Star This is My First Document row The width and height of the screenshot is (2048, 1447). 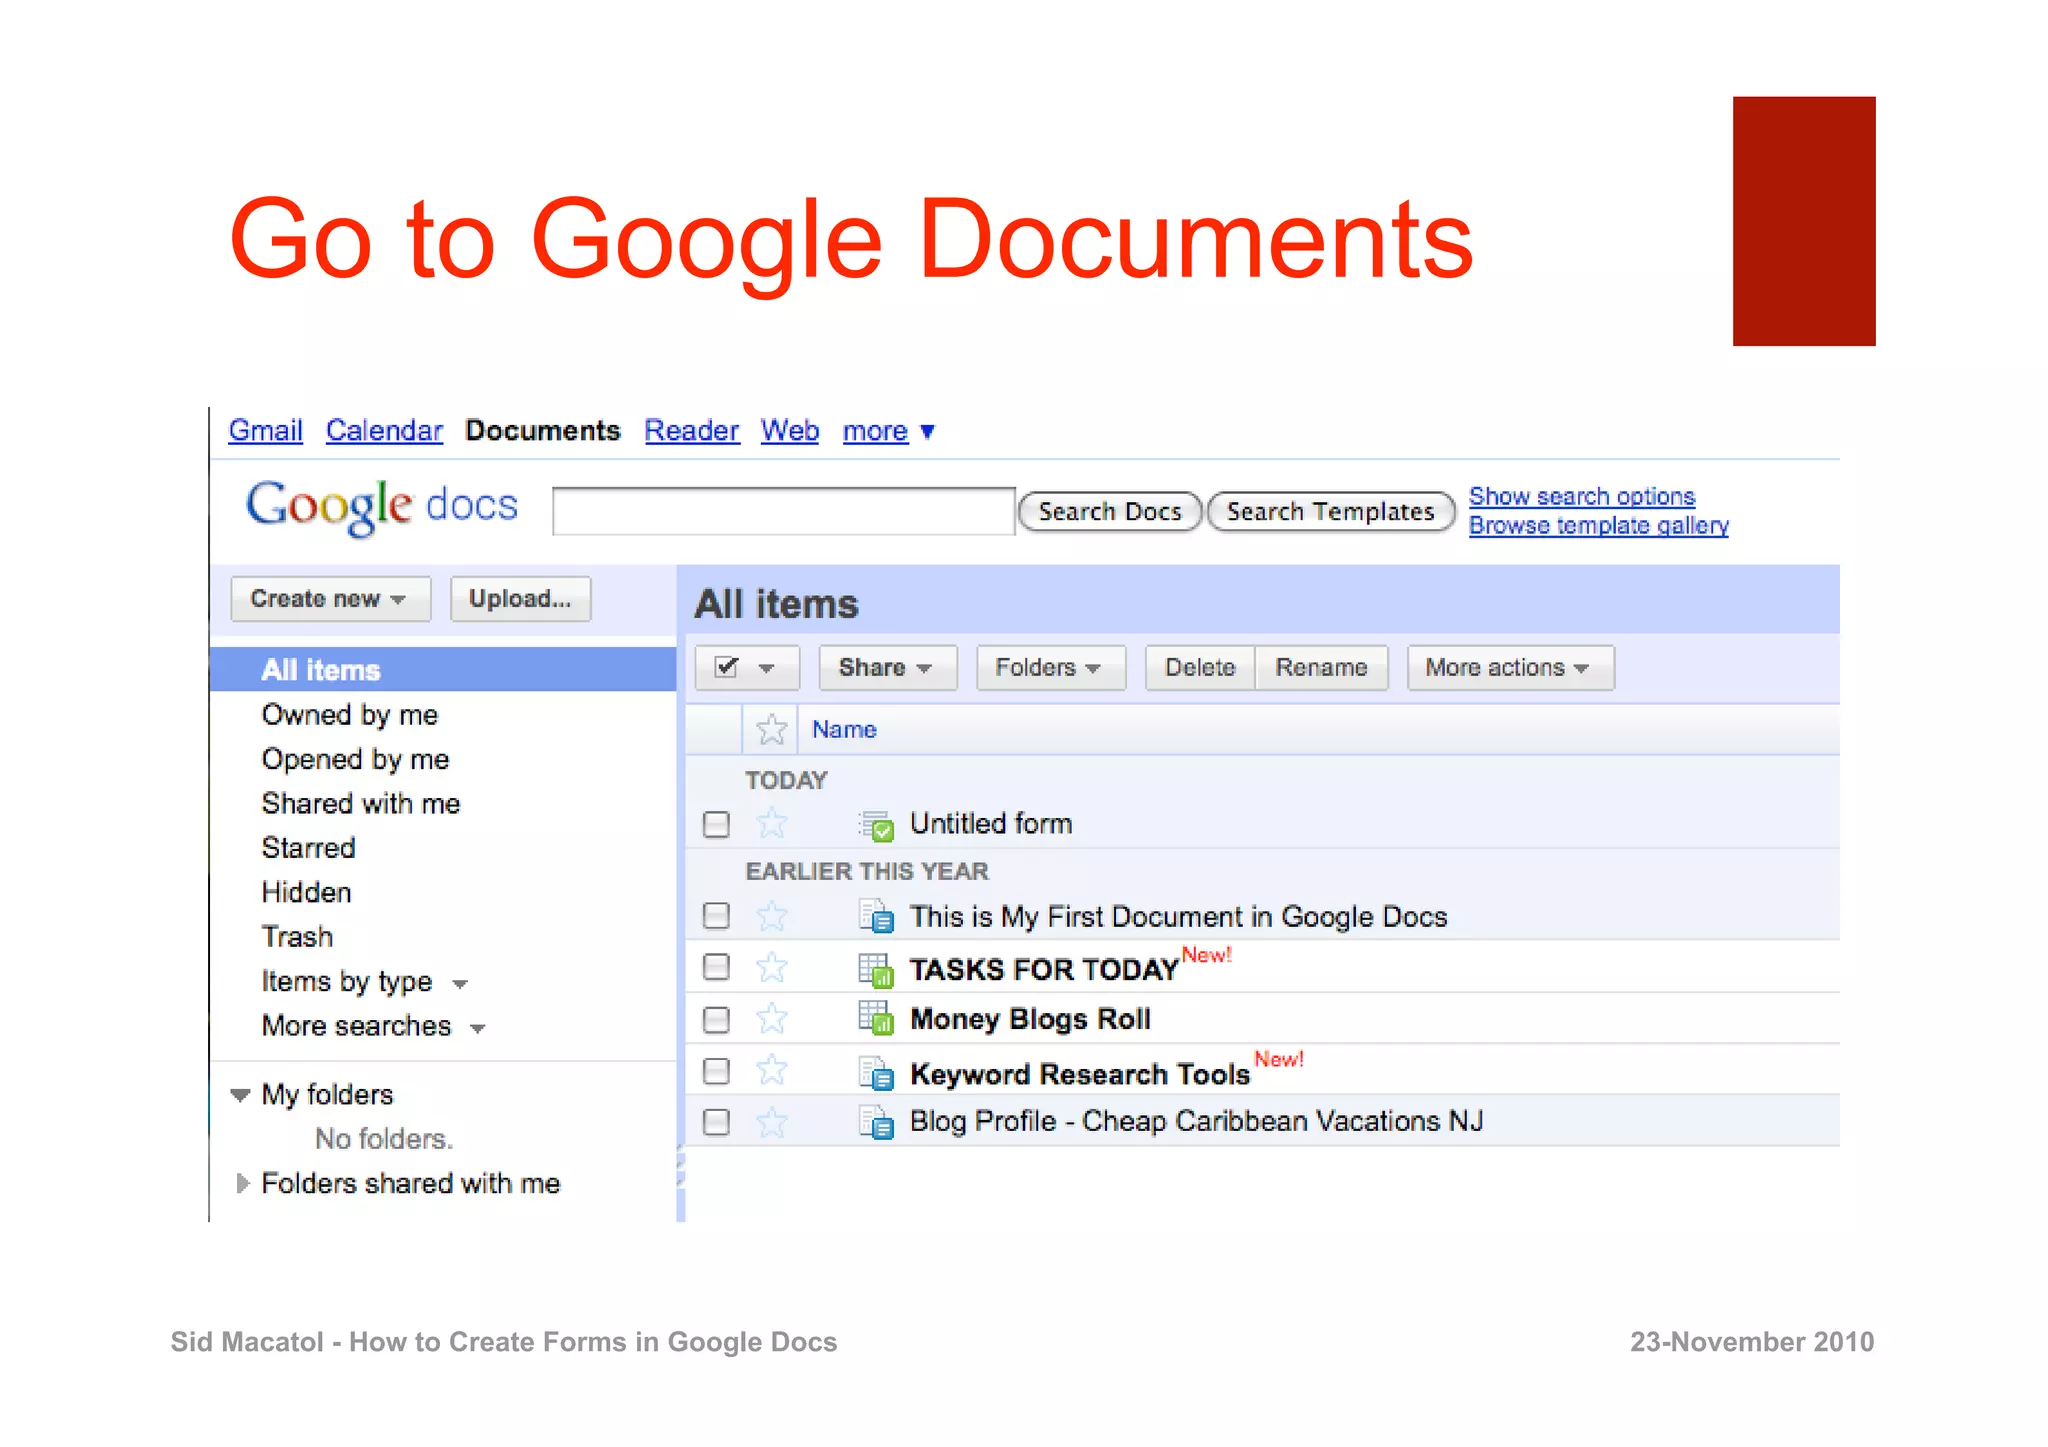click(x=771, y=916)
